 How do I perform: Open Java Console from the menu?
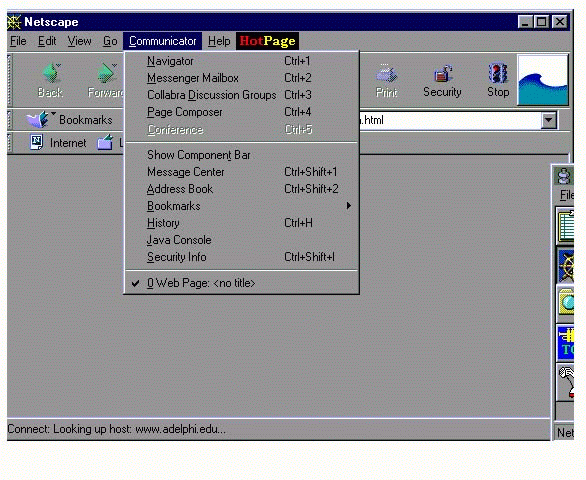(x=241, y=240)
